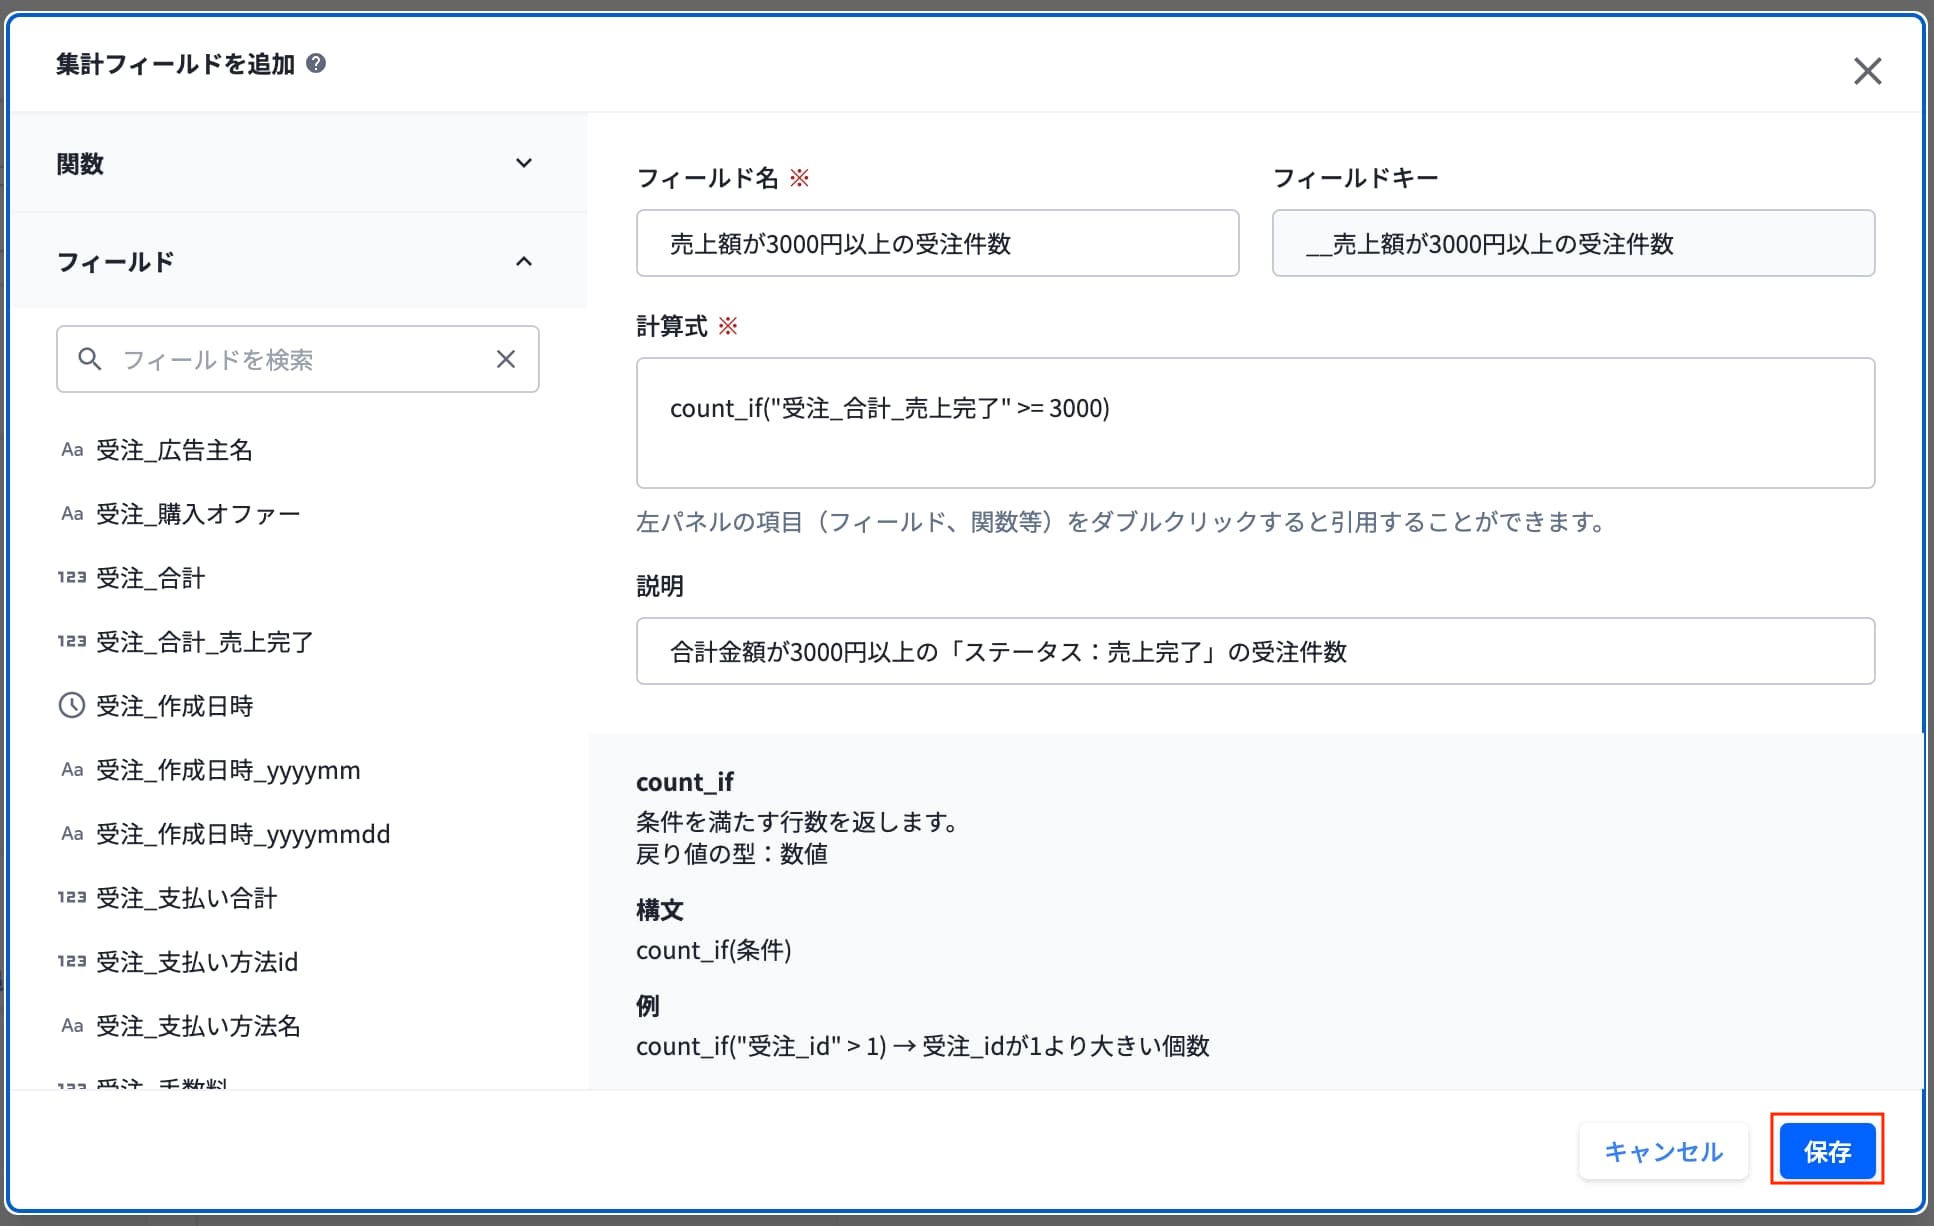Focus the フィールドを検索 search box

coord(298,359)
